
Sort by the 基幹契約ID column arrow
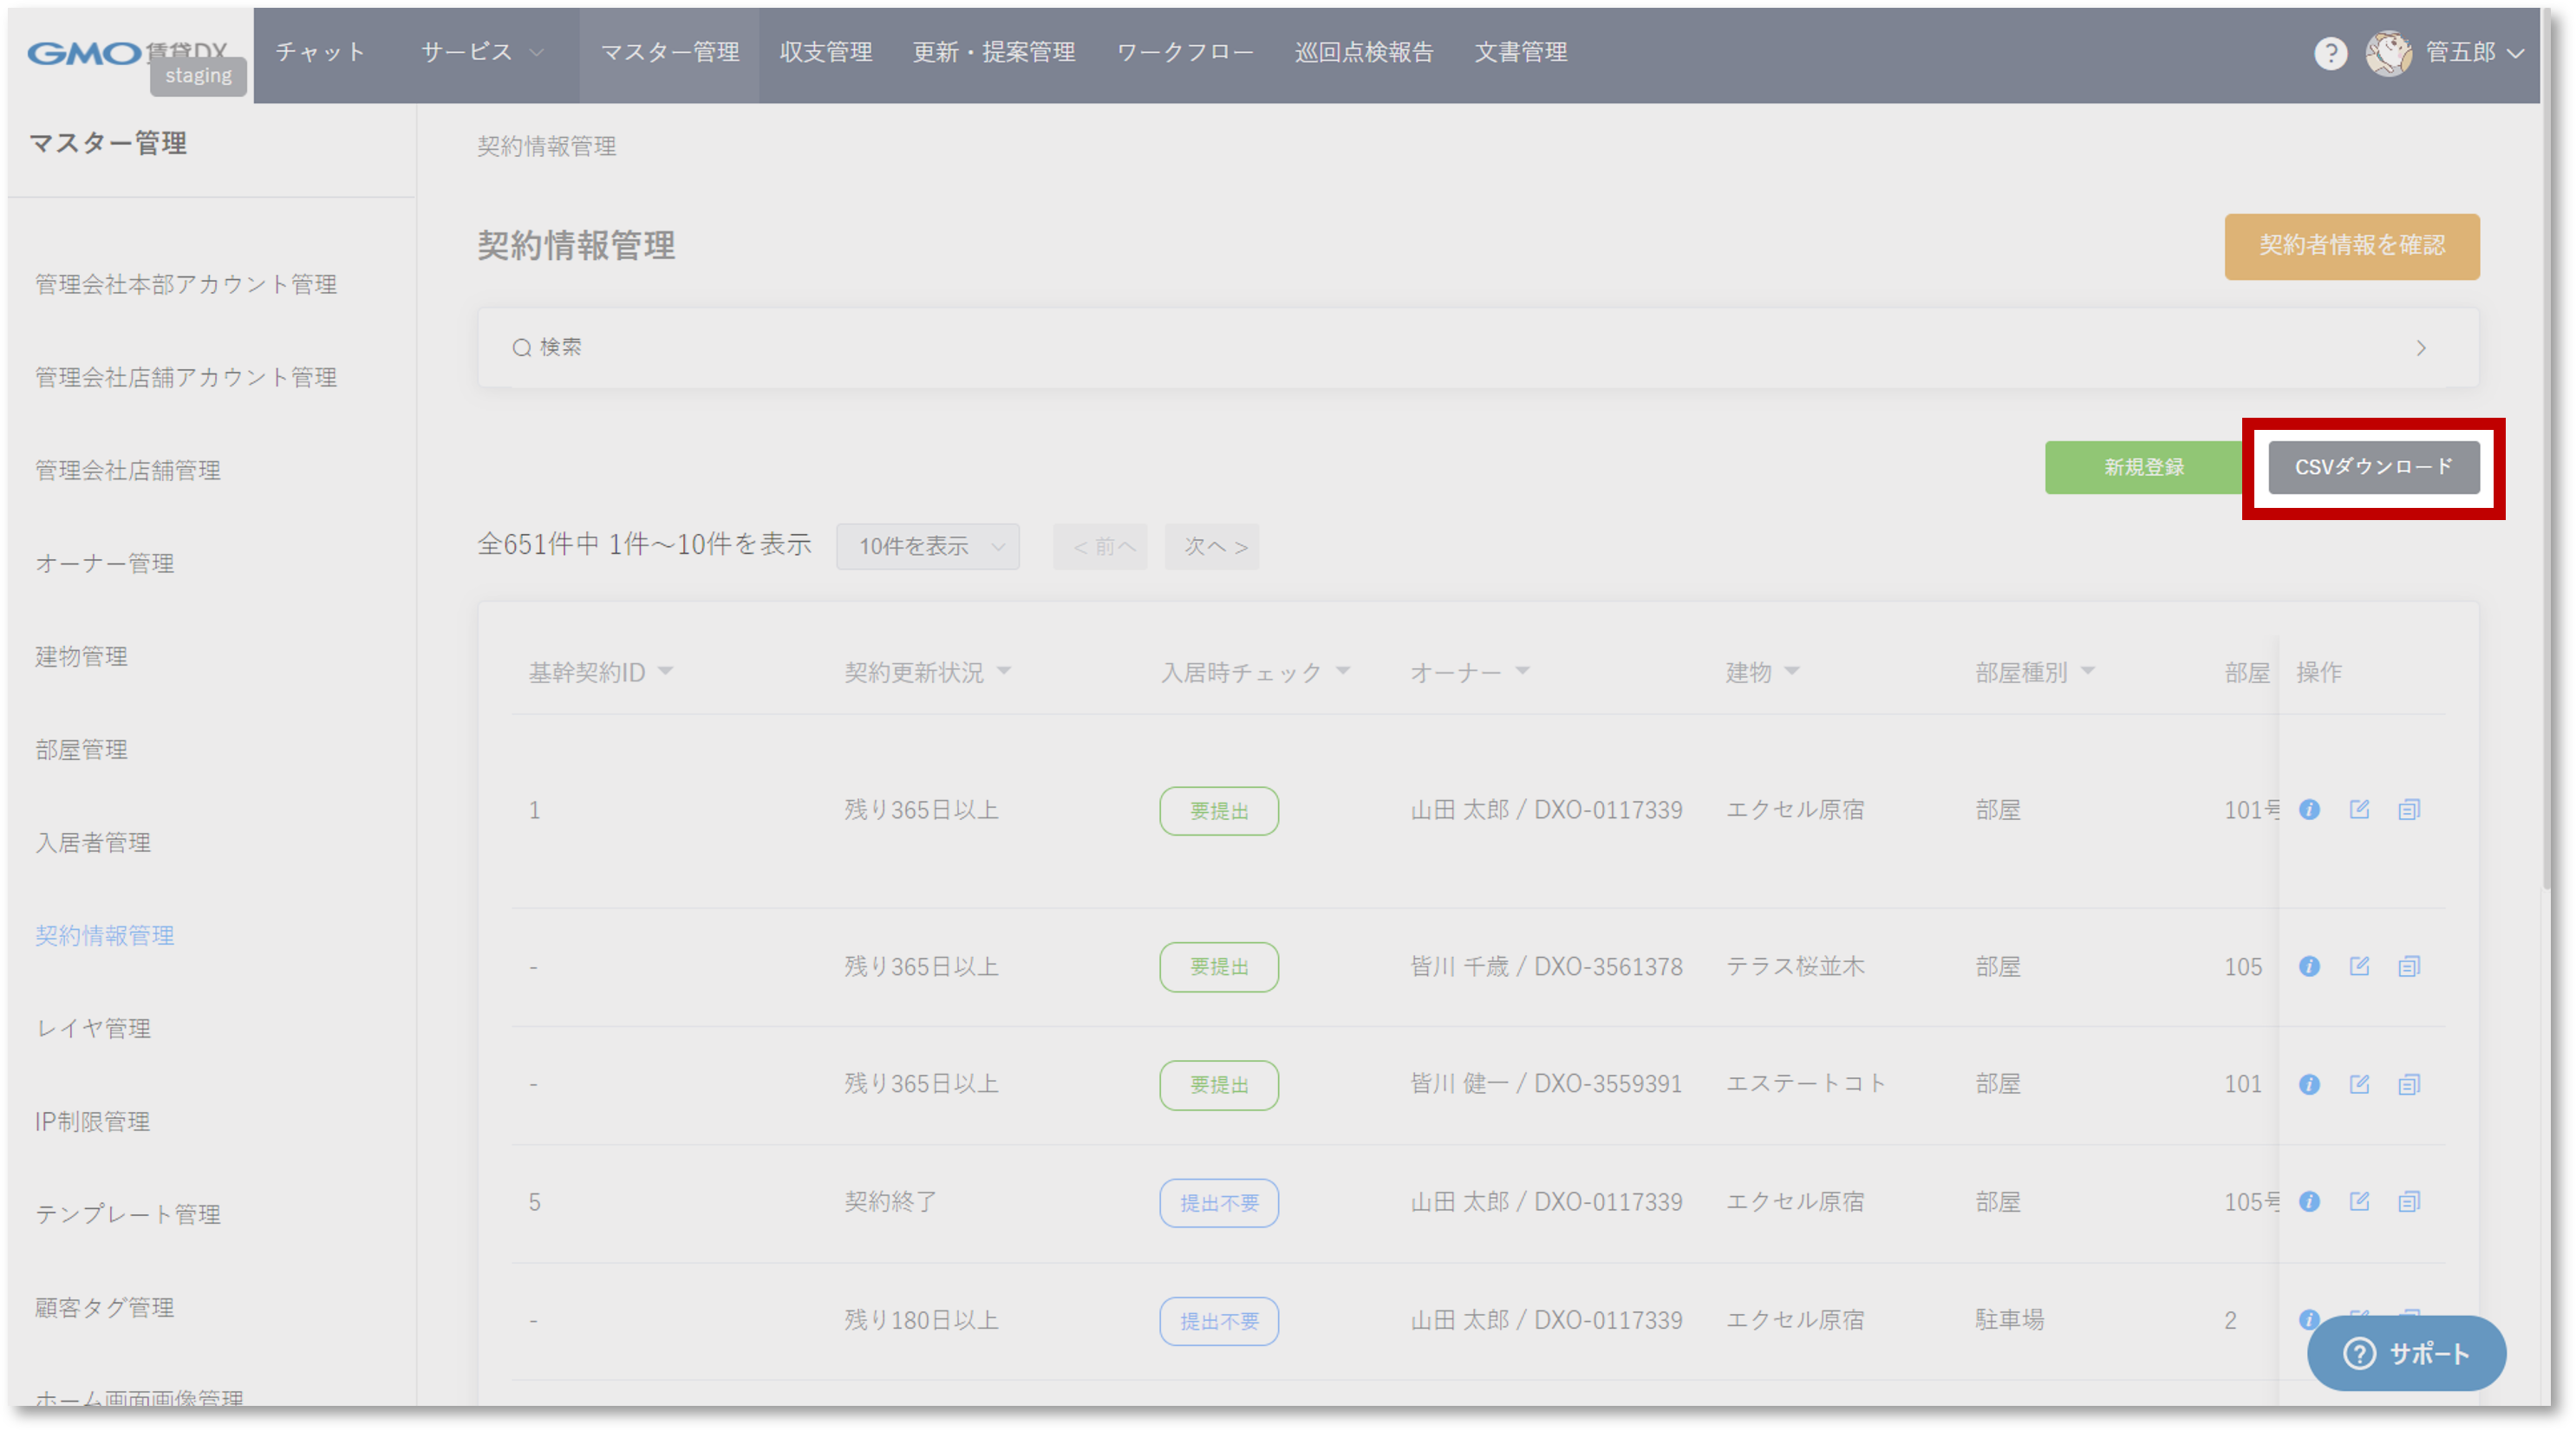668,672
